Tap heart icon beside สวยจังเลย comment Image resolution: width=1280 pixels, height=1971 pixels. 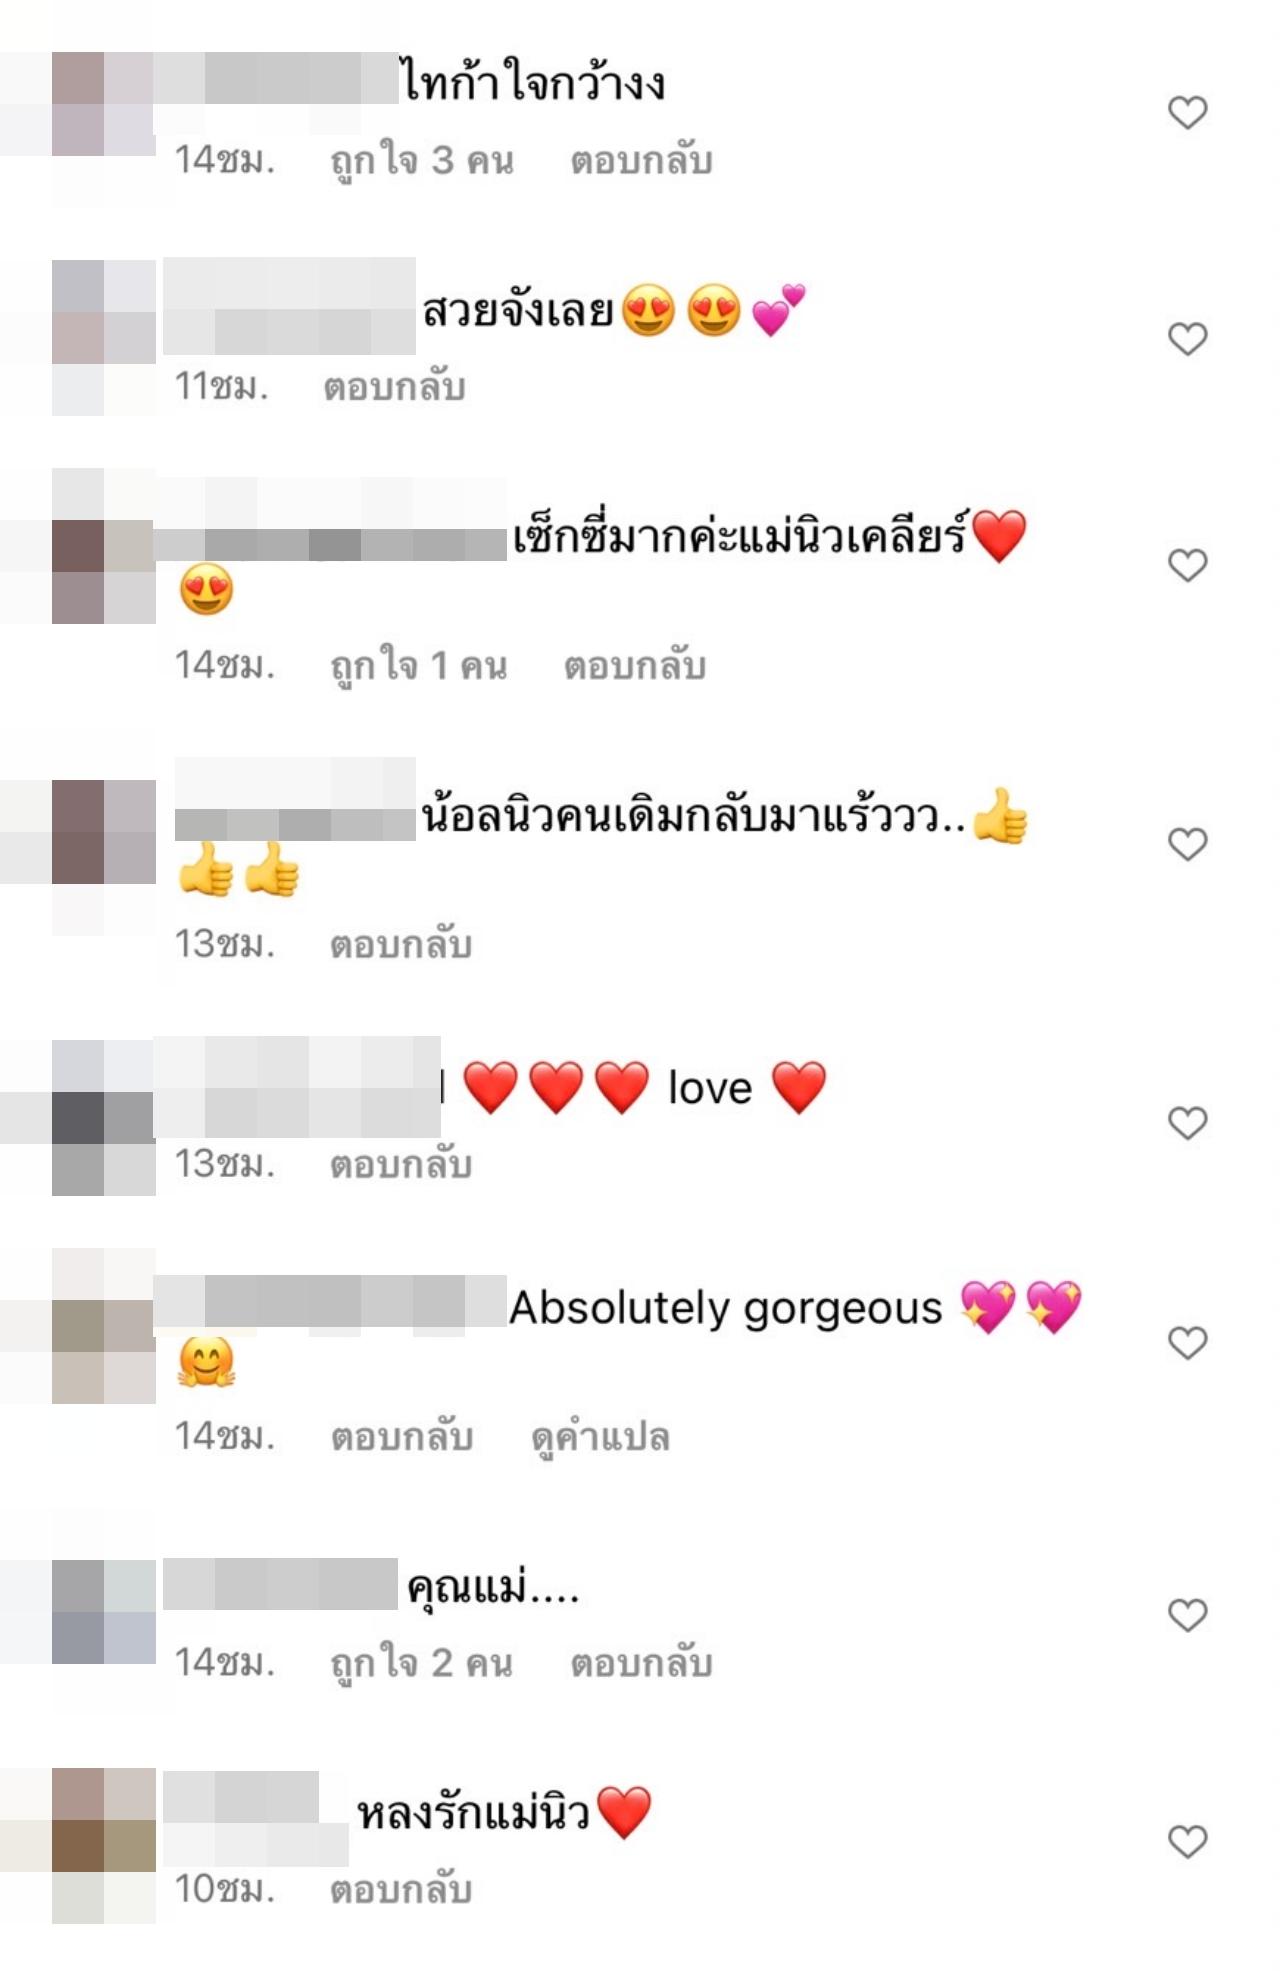[x=1188, y=339]
